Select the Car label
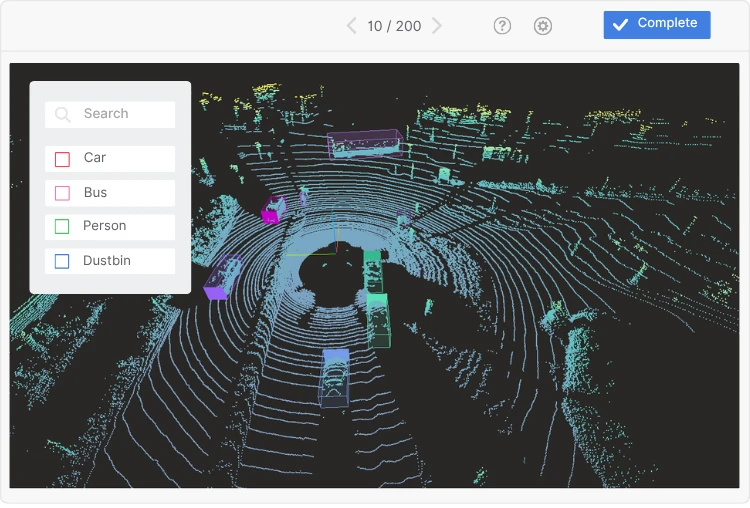 [110, 158]
